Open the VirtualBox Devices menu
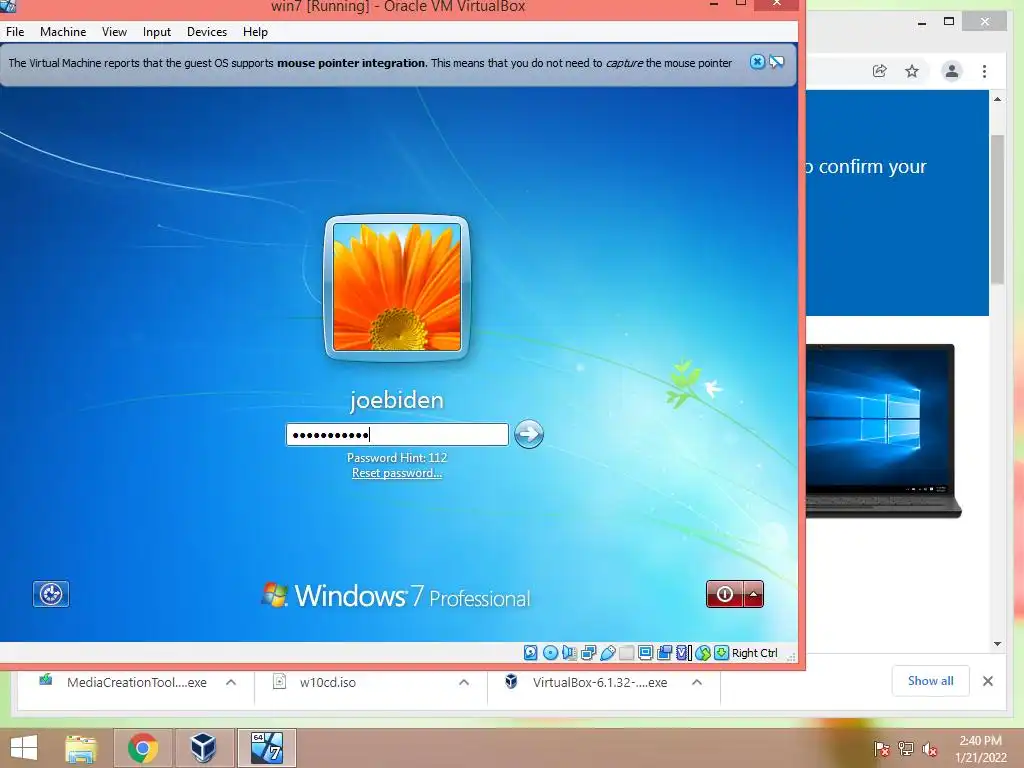This screenshot has height=768, width=1024. (207, 31)
